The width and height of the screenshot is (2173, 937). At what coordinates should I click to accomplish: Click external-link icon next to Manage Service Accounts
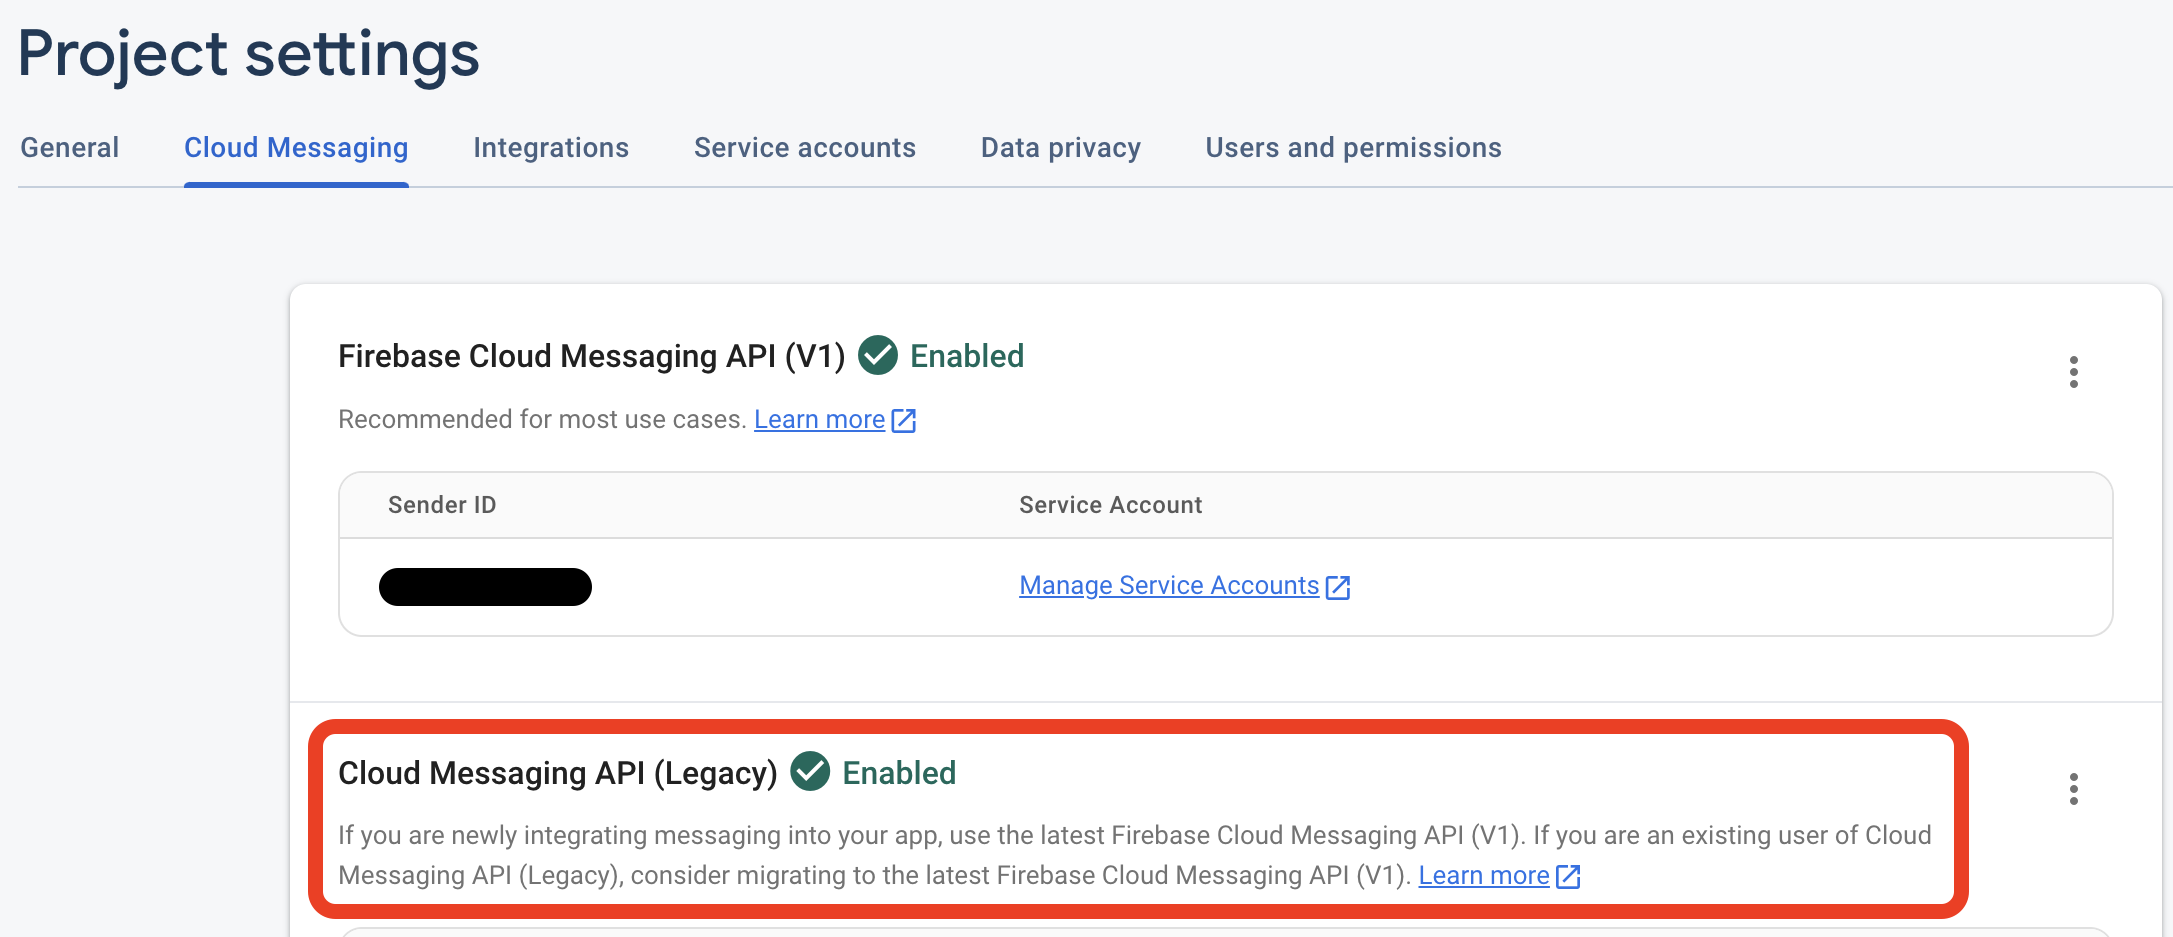pos(1339,587)
